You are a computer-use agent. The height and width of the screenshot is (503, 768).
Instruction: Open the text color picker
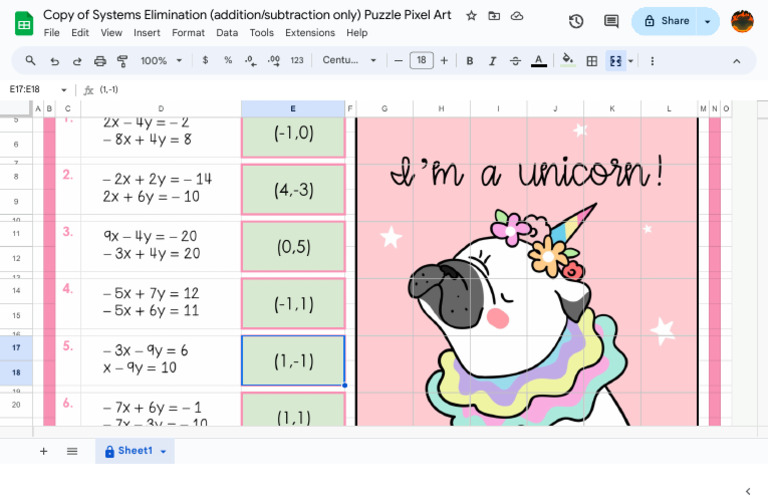point(539,61)
